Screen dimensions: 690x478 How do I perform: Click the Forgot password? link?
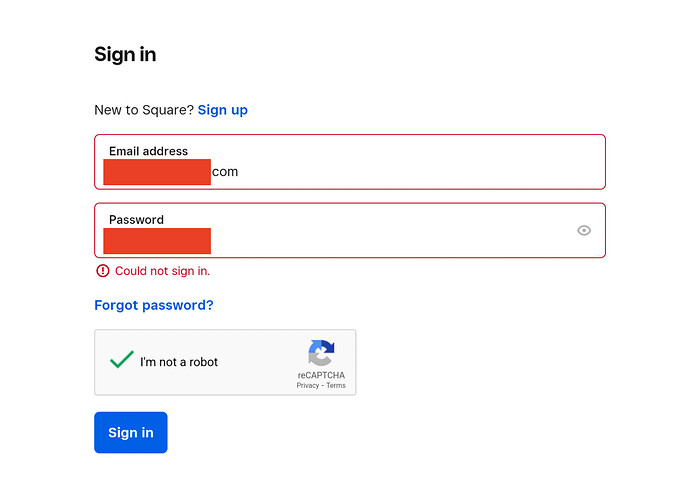[154, 305]
